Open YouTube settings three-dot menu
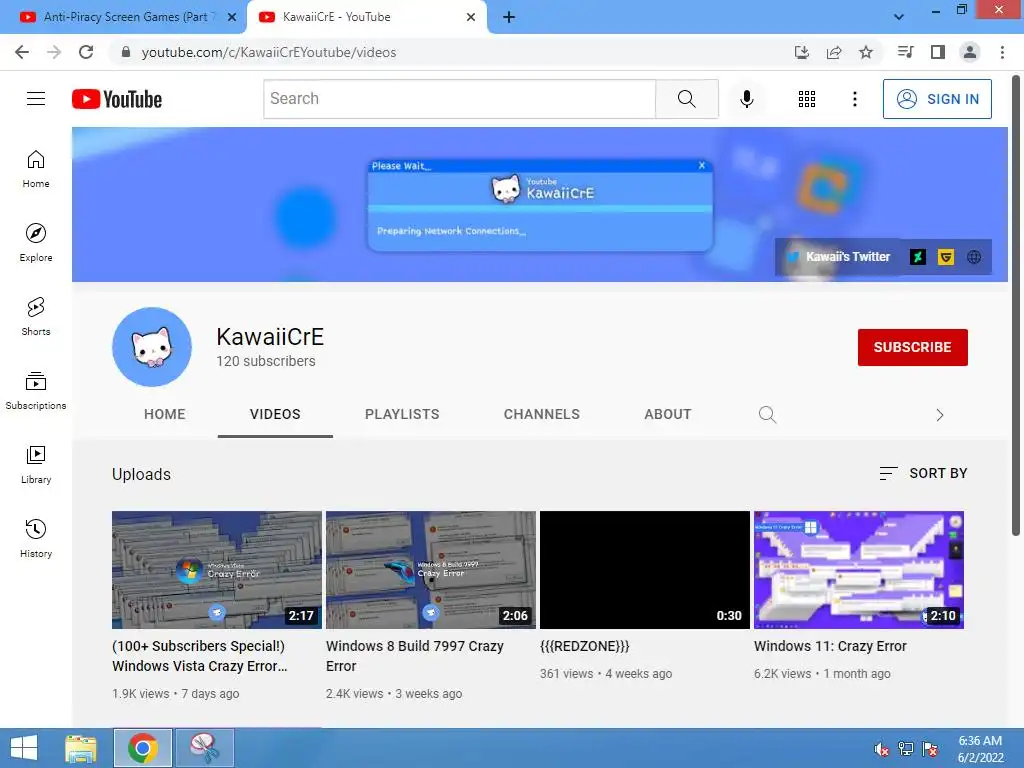 click(x=854, y=99)
